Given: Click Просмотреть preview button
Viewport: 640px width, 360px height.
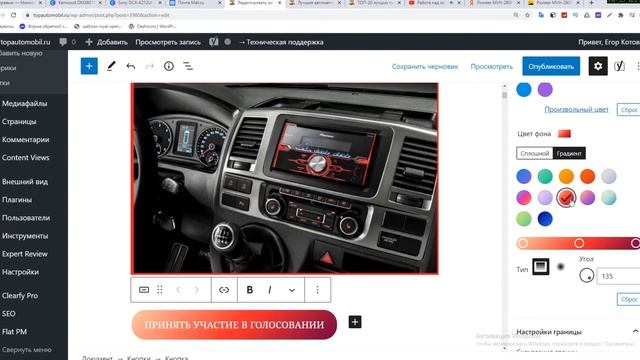Looking at the screenshot, I should coord(491,66).
